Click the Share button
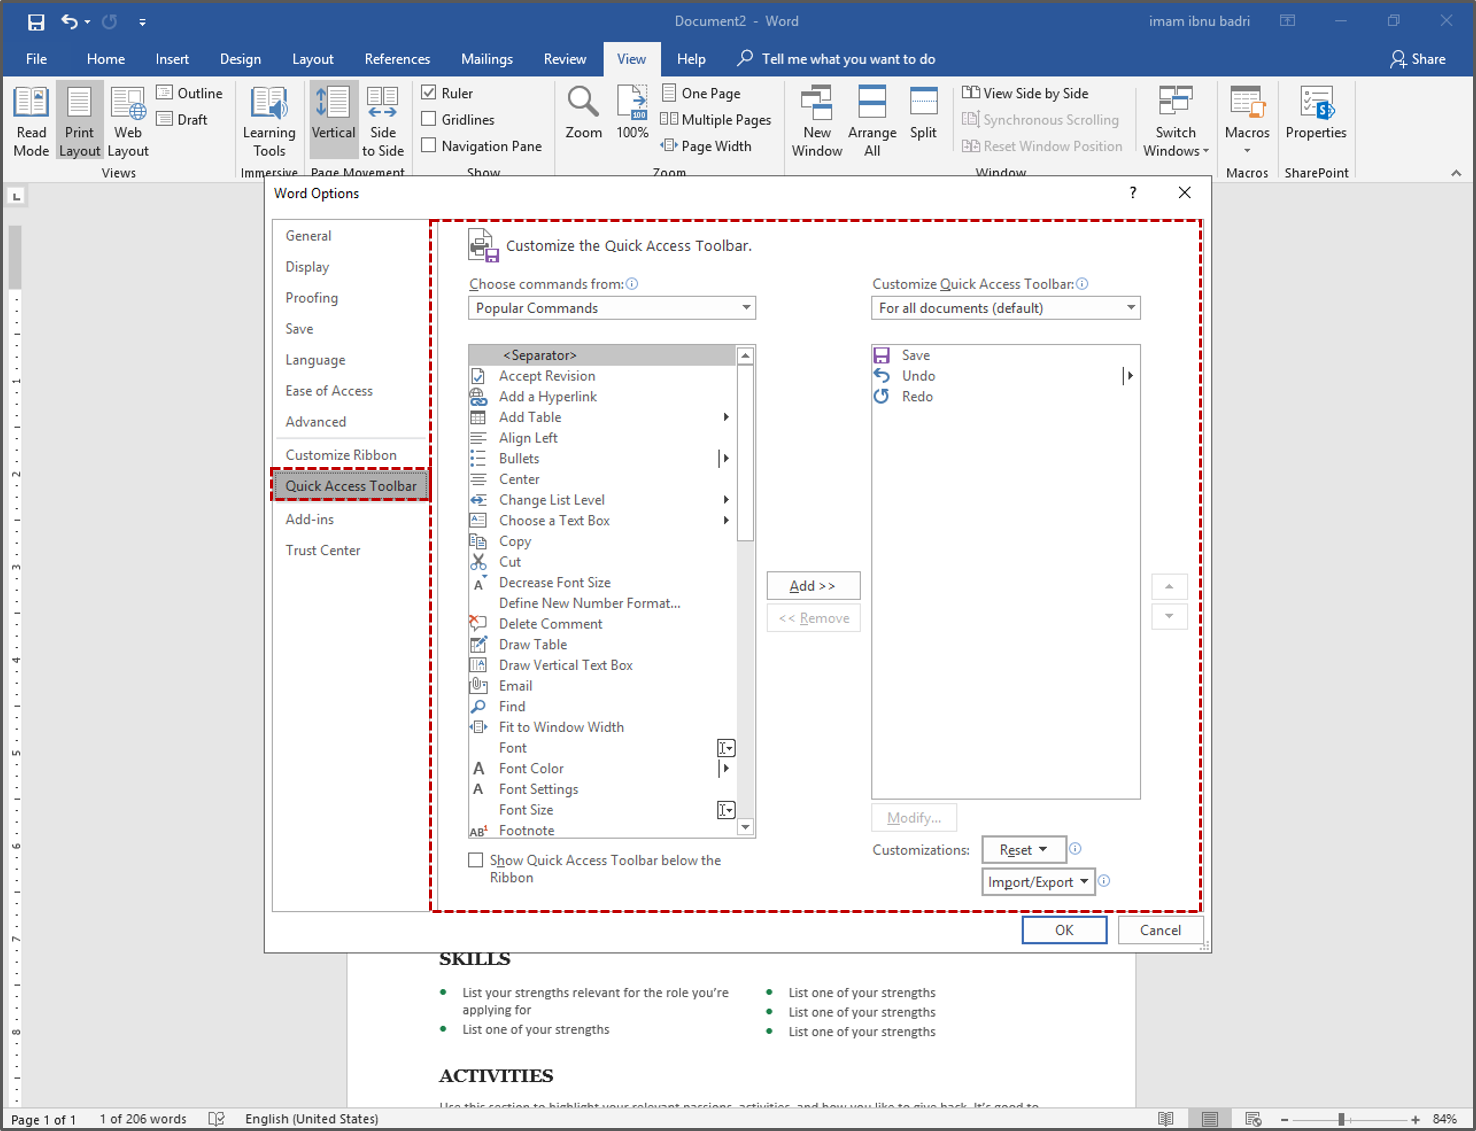 [1418, 59]
